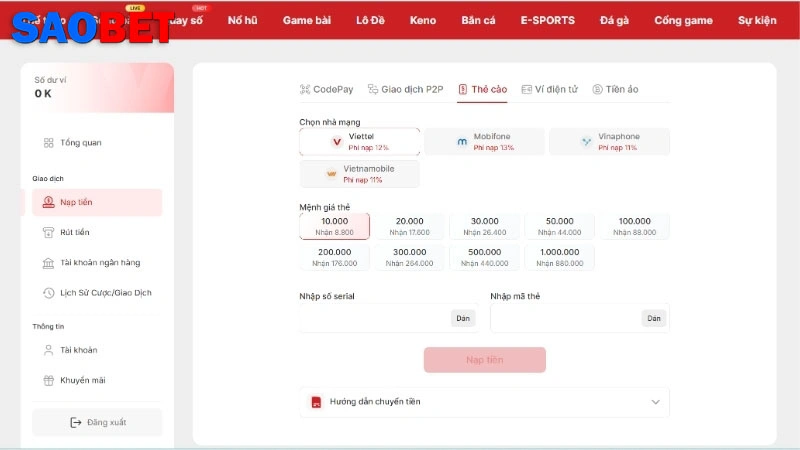Viewport: 800px width, 450px height.
Task: Choose the 1.000.000 card denomination
Action: [559, 257]
